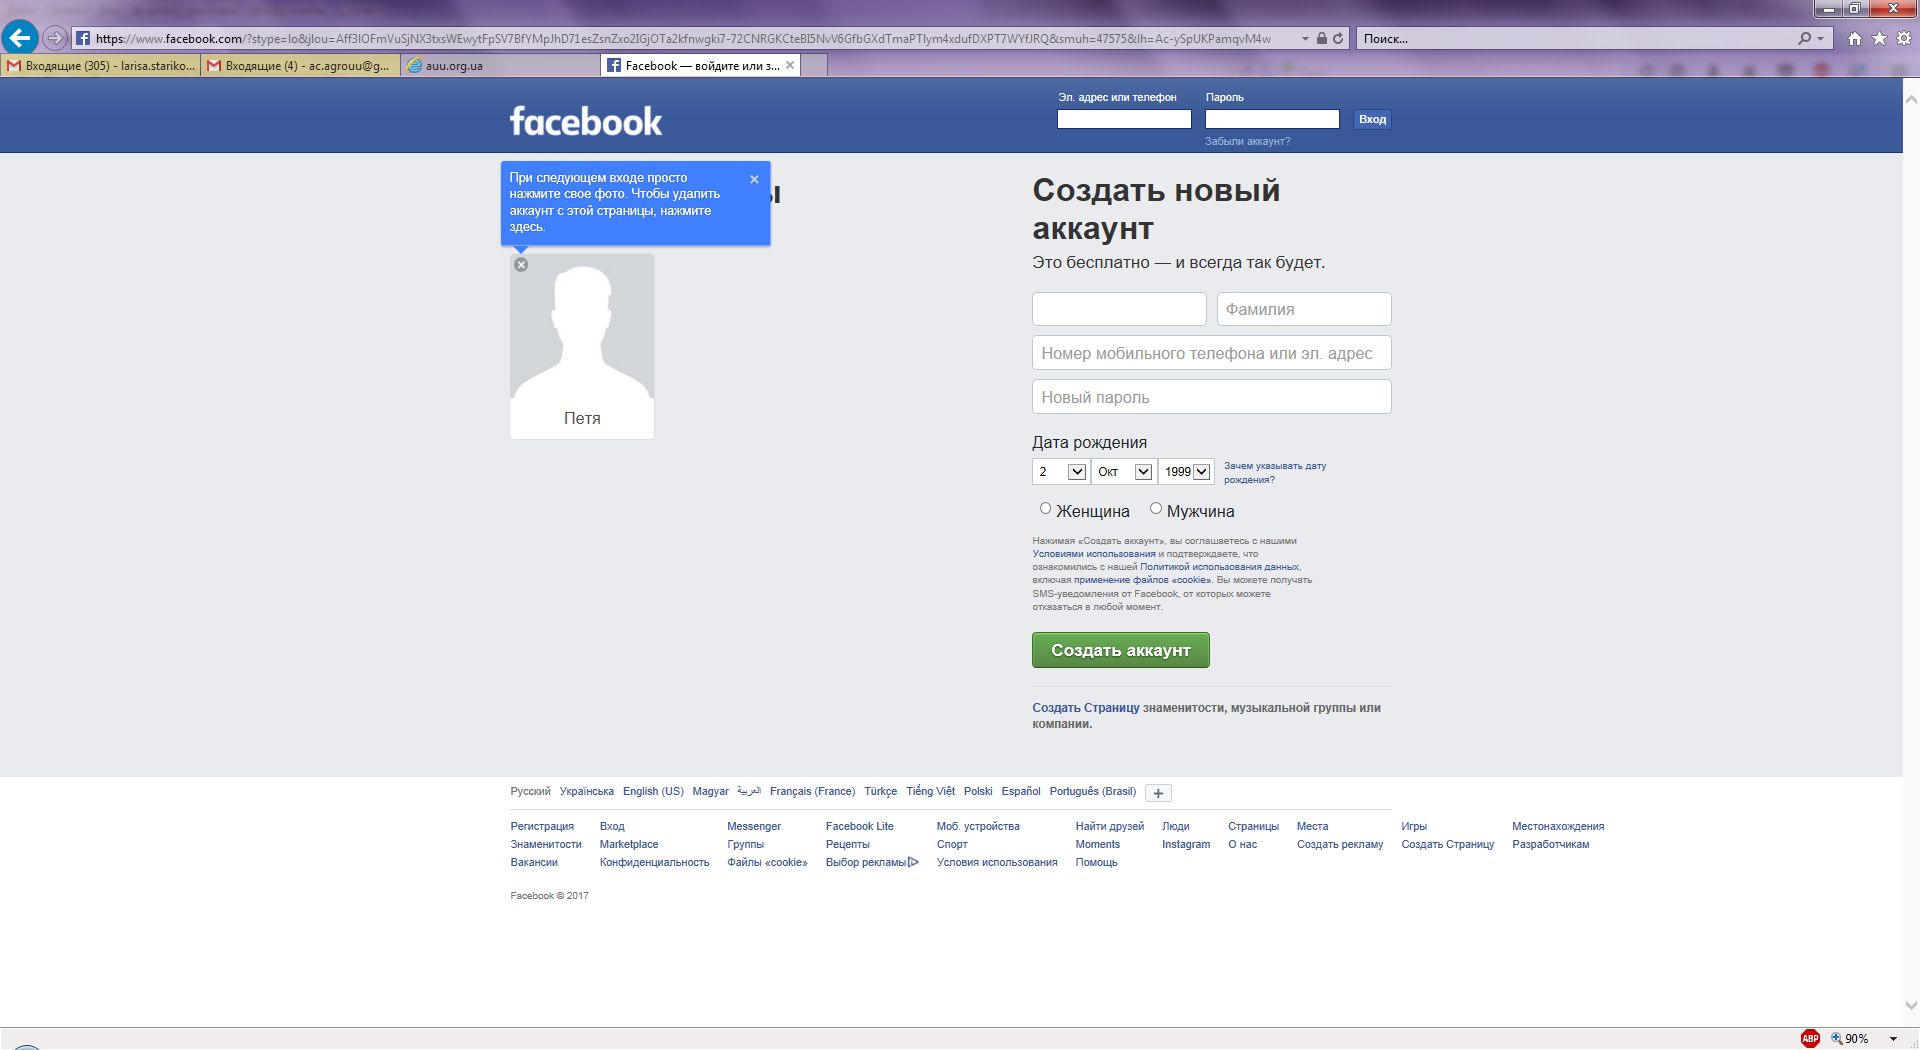Image resolution: width=1920 pixels, height=1050 pixels.
Task: Switch language to Français (France)
Action: point(812,791)
